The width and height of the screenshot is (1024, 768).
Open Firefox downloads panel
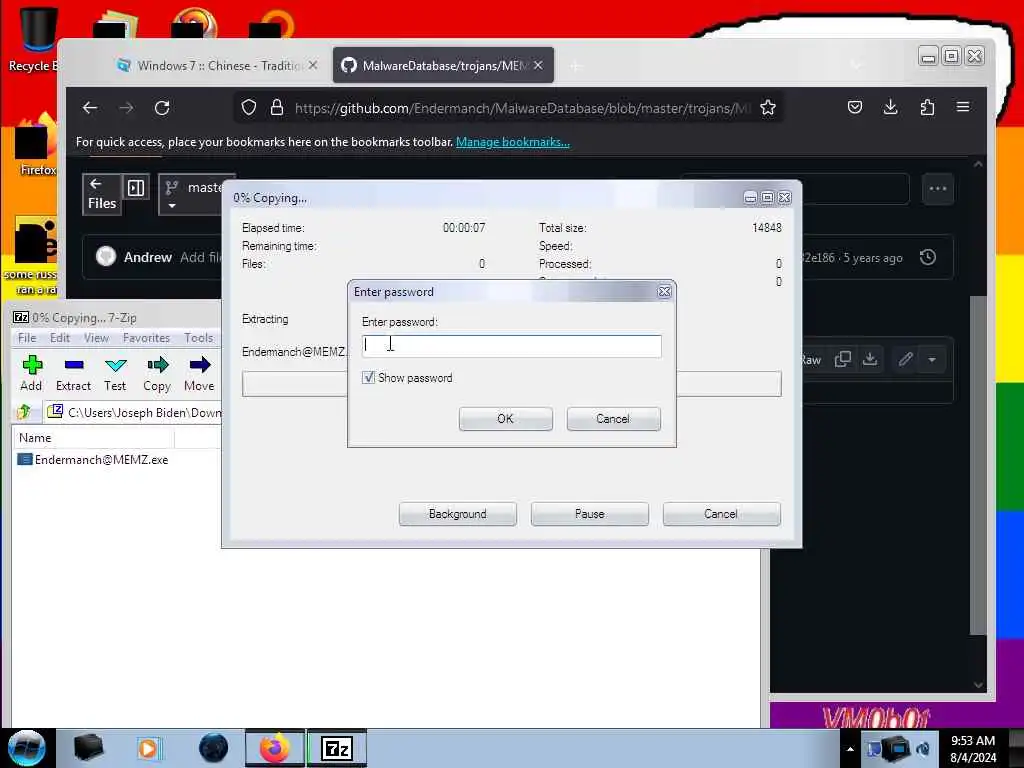coord(890,108)
